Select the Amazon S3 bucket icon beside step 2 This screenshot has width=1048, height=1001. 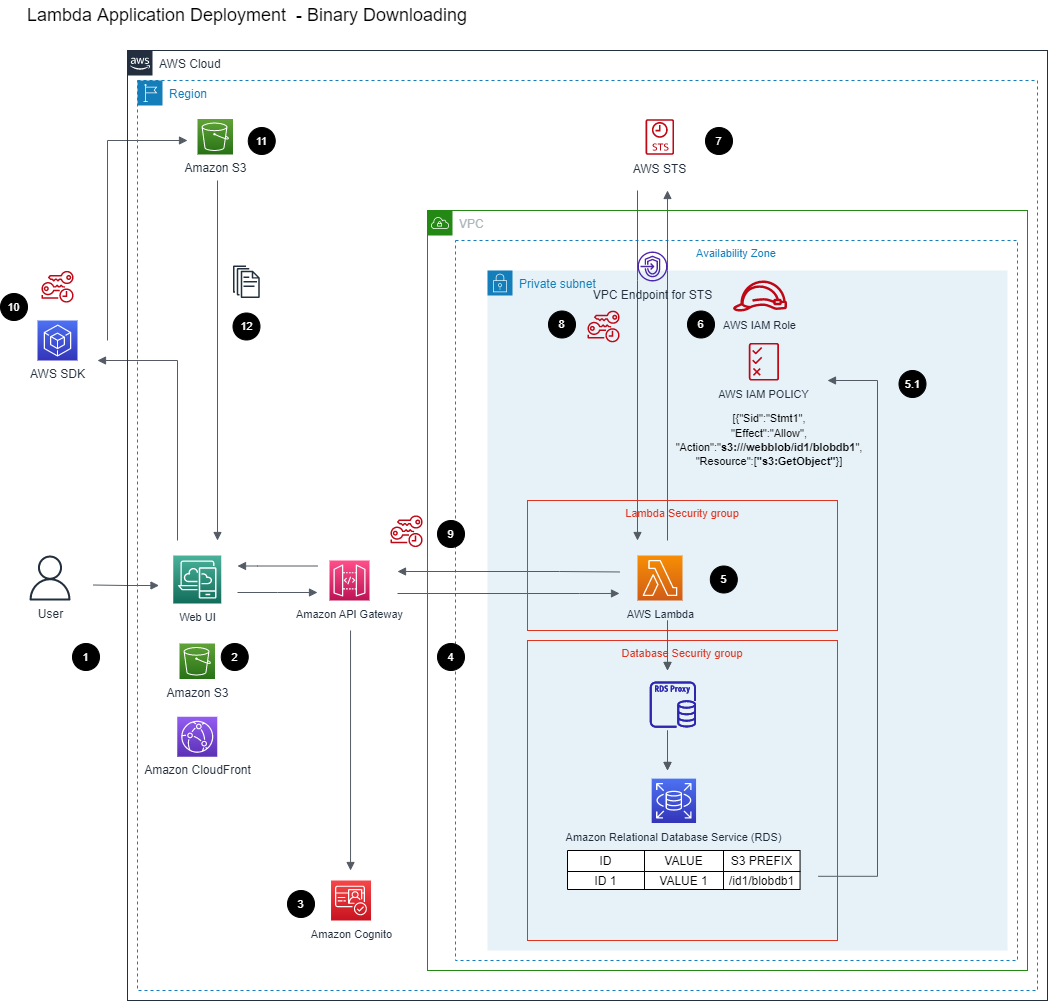(197, 661)
